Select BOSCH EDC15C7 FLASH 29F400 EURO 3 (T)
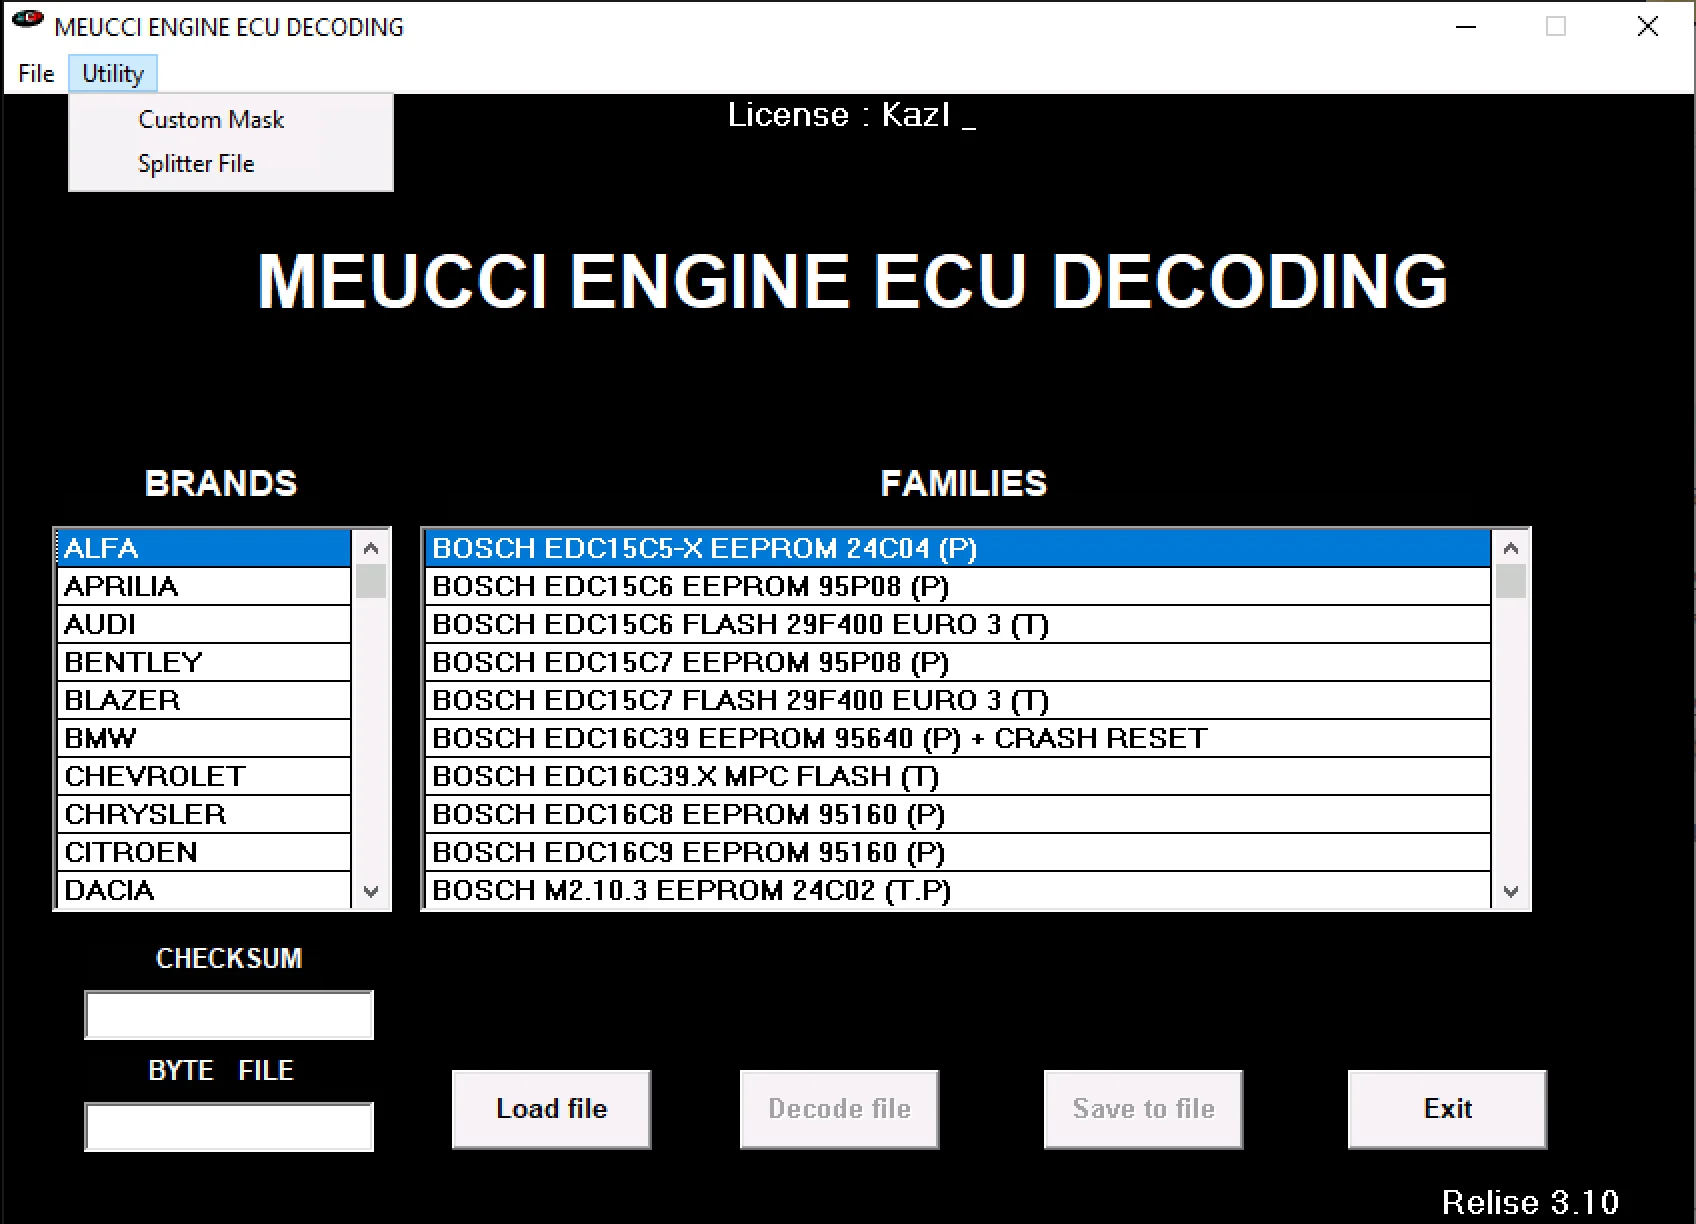The image size is (1696, 1224). click(x=958, y=701)
